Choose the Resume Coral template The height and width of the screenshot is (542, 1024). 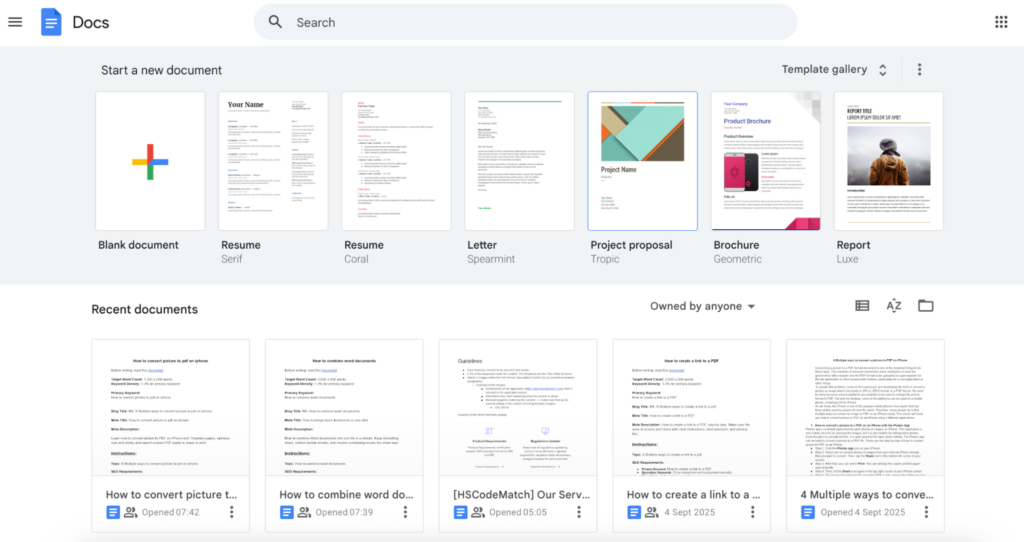(396, 161)
